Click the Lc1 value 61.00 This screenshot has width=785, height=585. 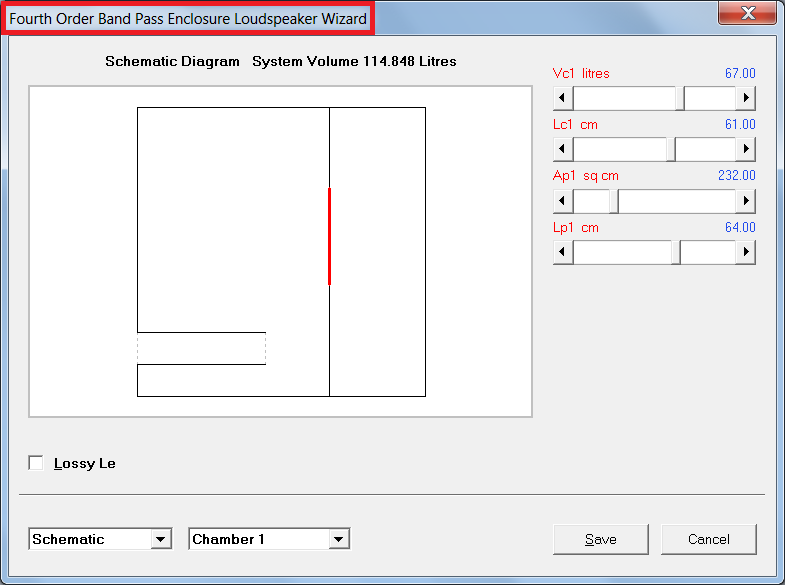740,125
